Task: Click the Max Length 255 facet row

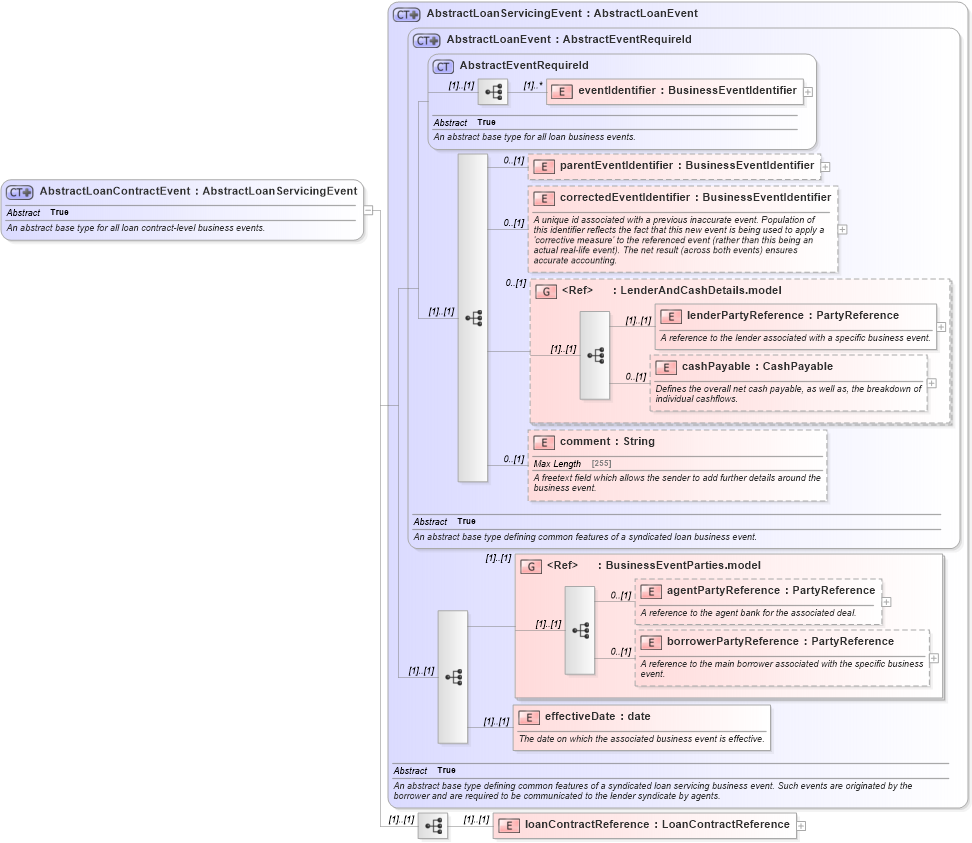Action: (570, 463)
